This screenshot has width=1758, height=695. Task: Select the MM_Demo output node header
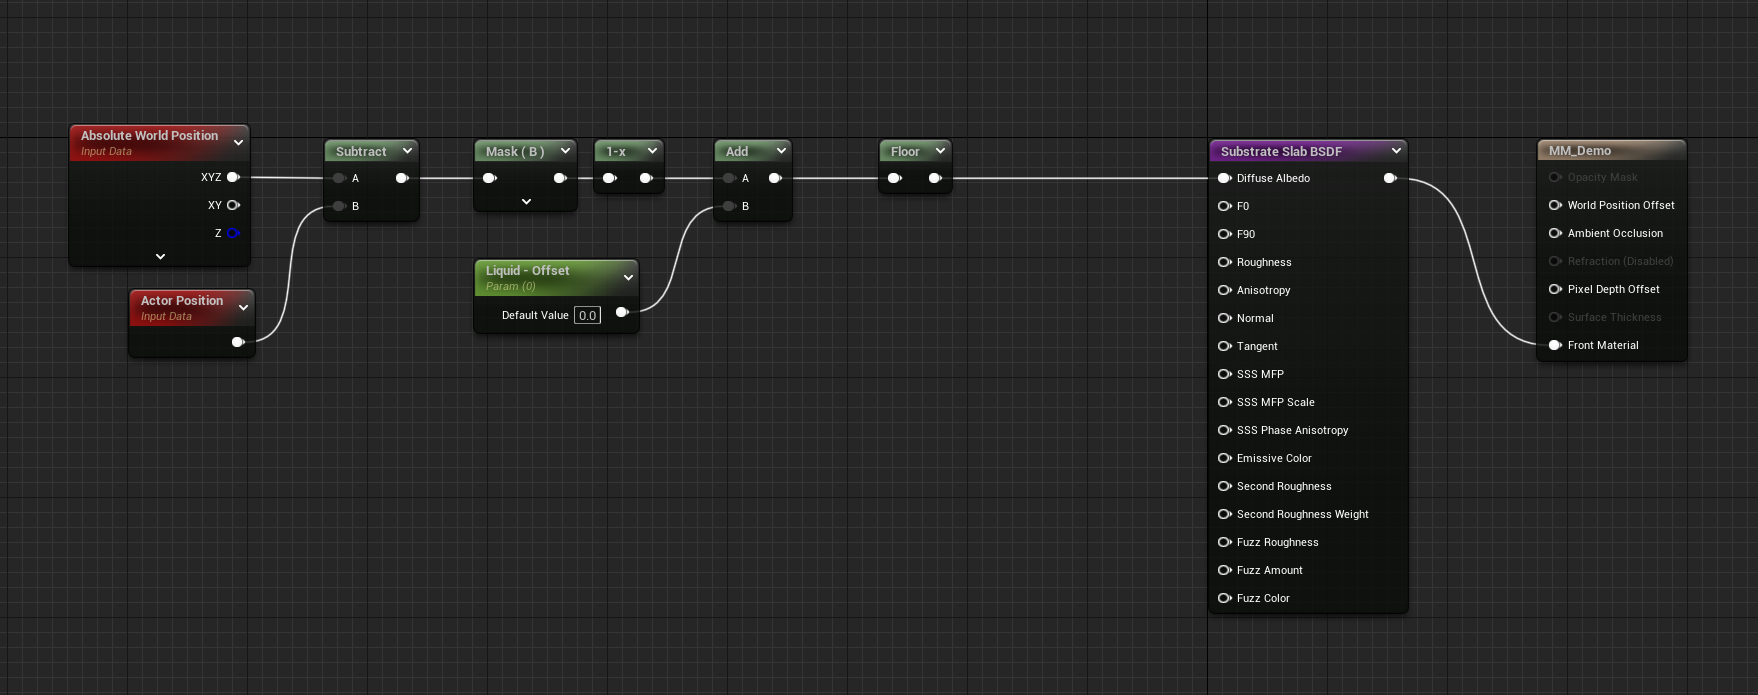click(x=1580, y=151)
